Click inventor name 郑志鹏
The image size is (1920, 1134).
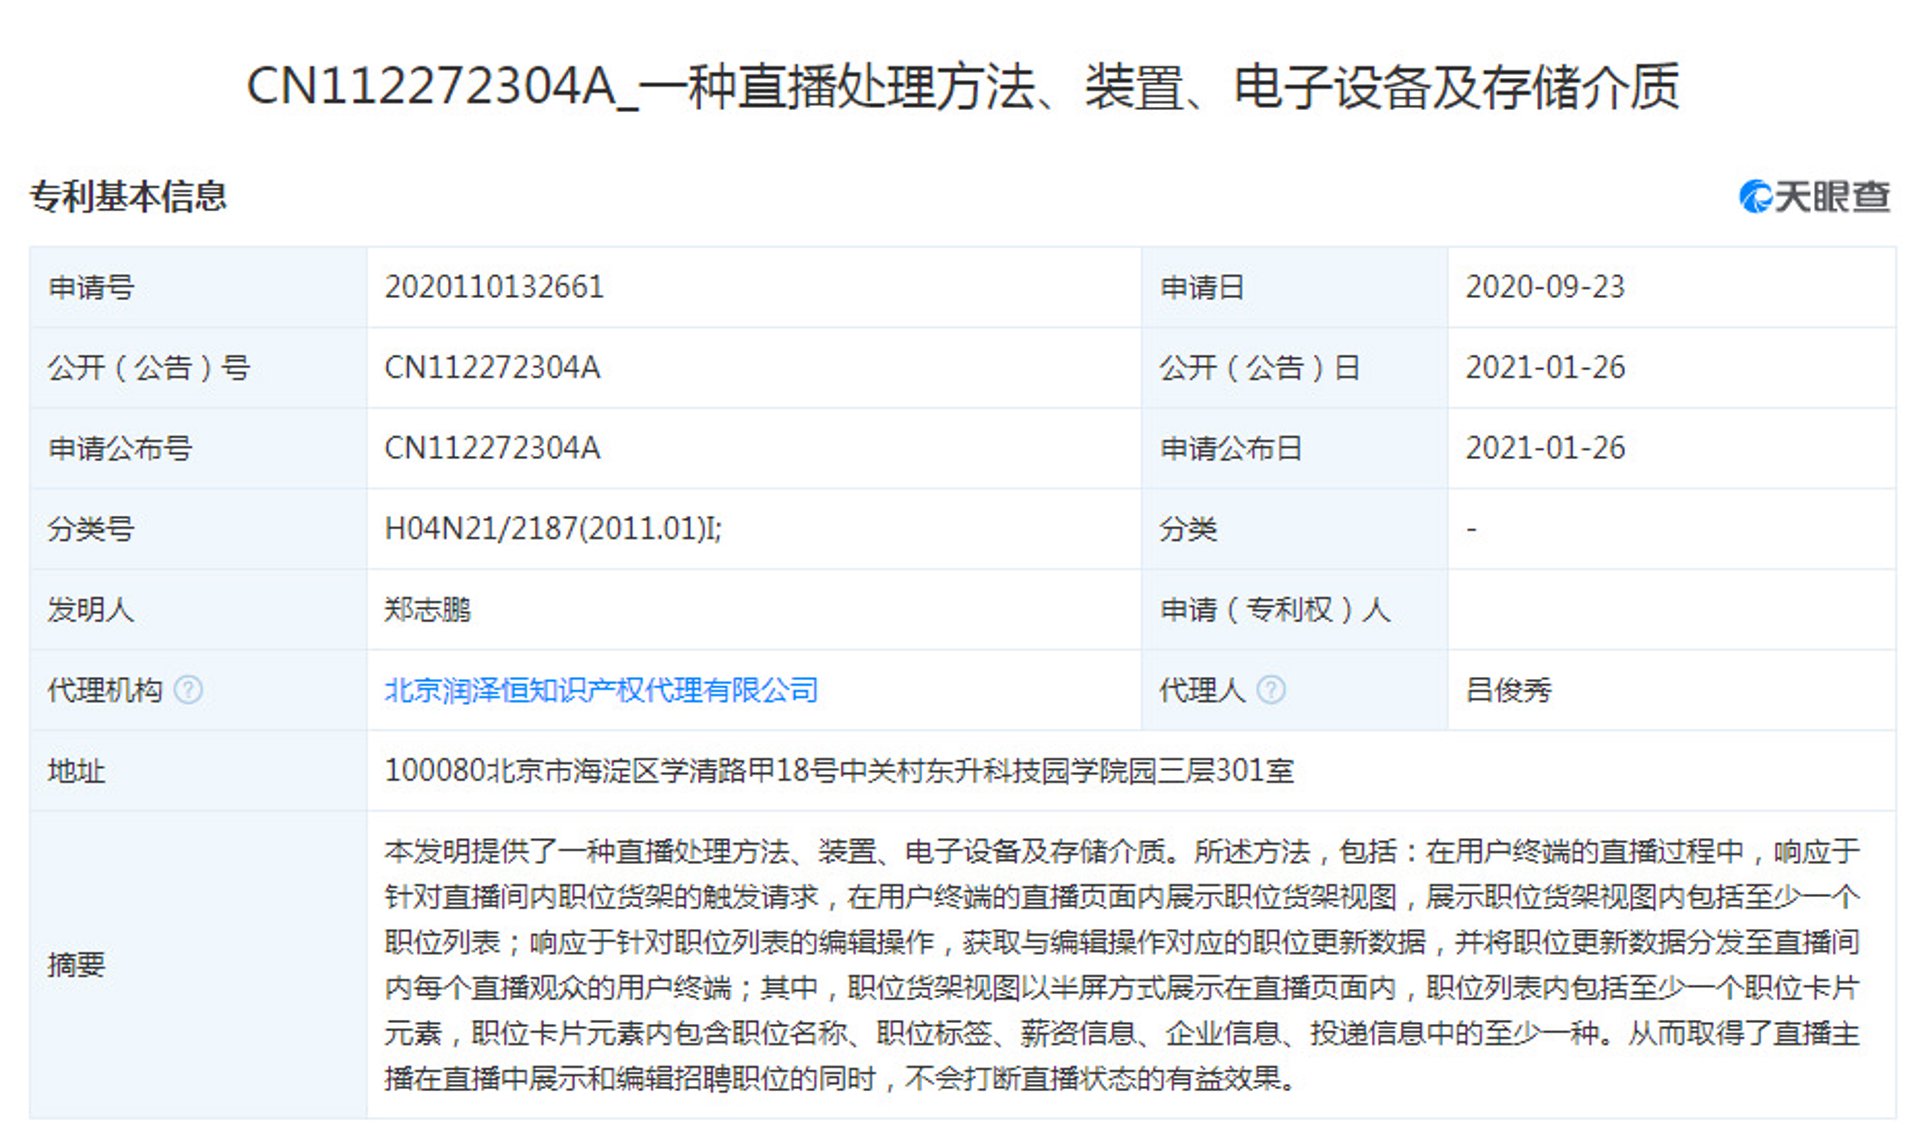click(x=427, y=609)
